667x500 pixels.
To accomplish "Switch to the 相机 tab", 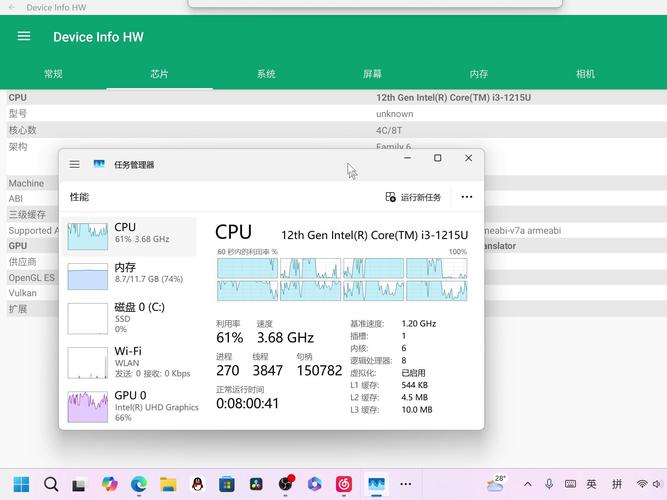I will (x=585, y=74).
